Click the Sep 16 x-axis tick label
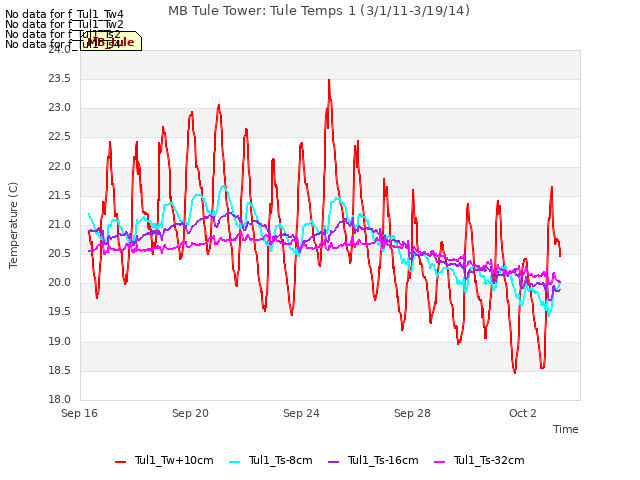 pos(79,413)
